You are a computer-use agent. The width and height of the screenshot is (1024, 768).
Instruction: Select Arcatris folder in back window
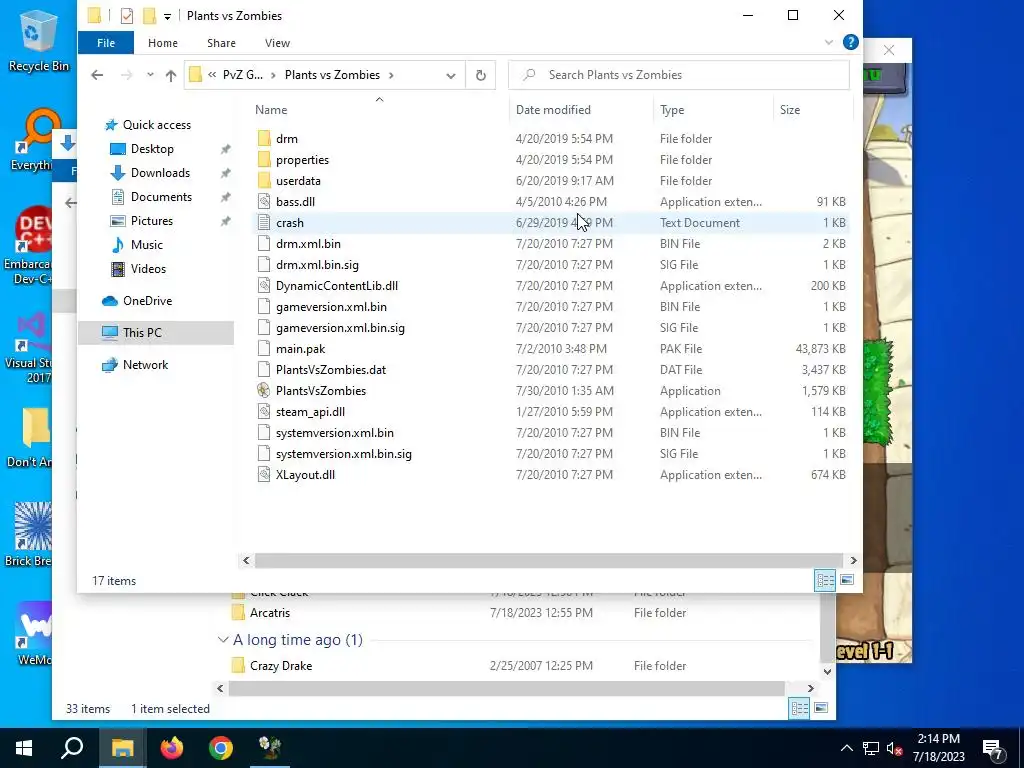click(x=270, y=613)
